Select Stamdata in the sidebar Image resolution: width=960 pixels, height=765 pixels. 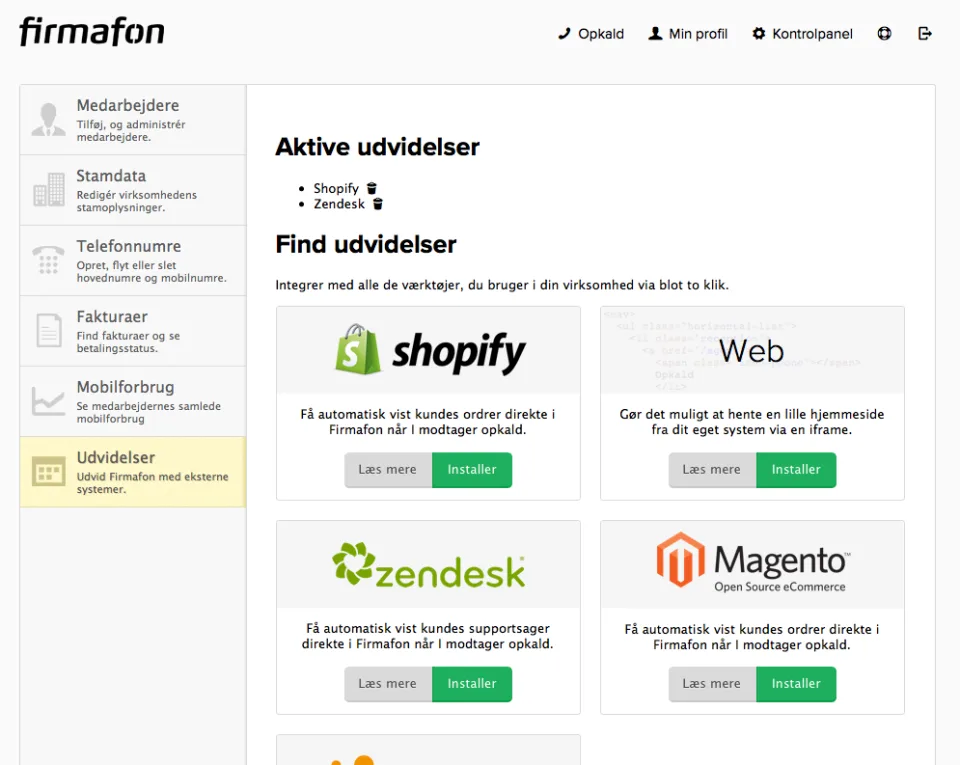point(133,190)
